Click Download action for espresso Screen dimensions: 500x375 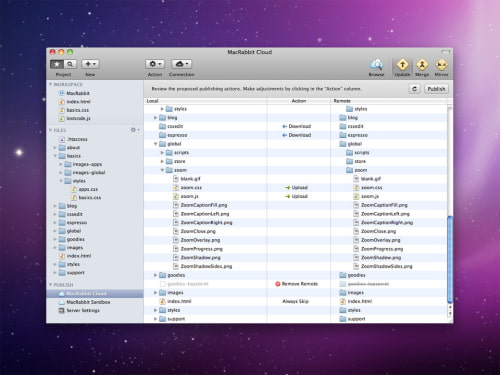[297, 135]
